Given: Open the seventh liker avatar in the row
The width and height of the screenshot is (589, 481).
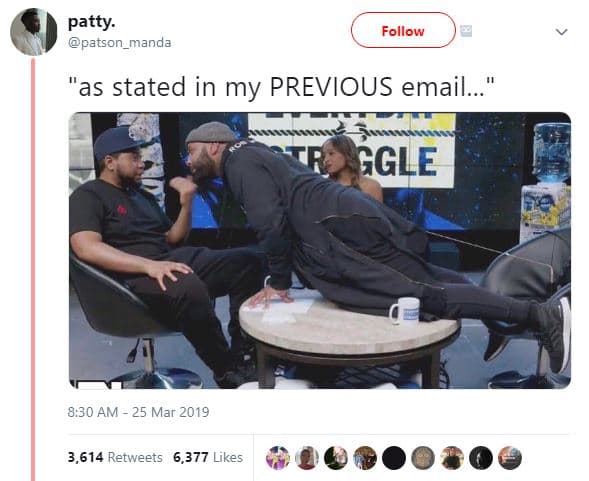Looking at the screenshot, I should coord(452,458).
